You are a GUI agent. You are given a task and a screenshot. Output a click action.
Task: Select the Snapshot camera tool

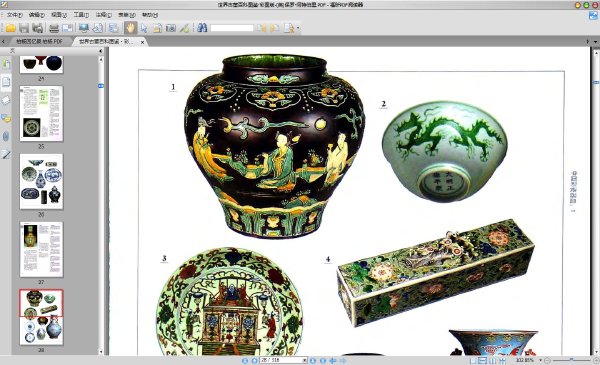point(171,28)
